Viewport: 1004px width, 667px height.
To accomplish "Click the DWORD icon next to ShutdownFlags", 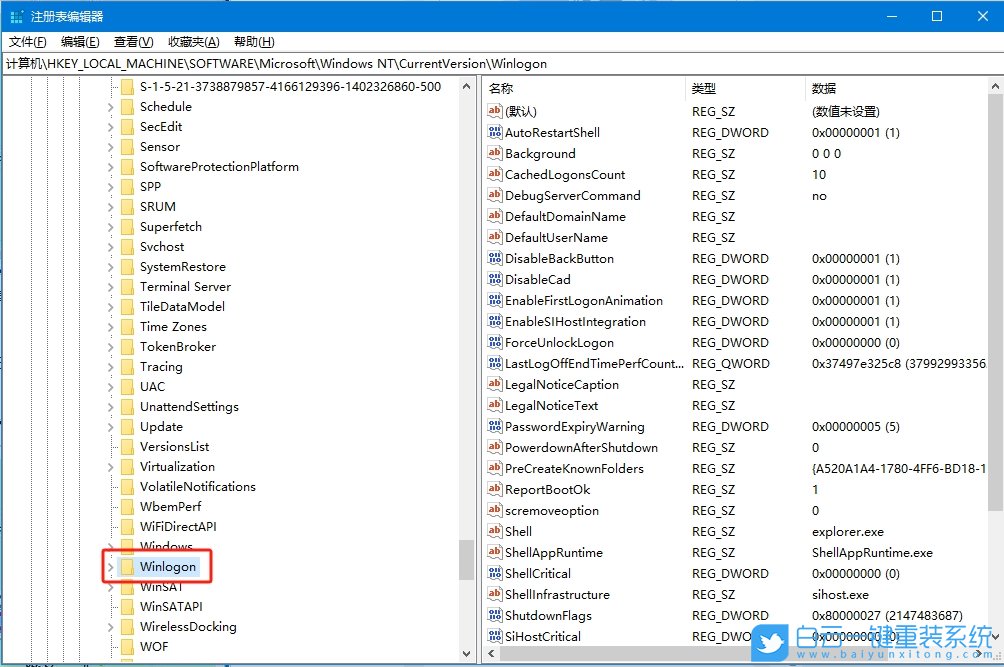I will (x=493, y=615).
